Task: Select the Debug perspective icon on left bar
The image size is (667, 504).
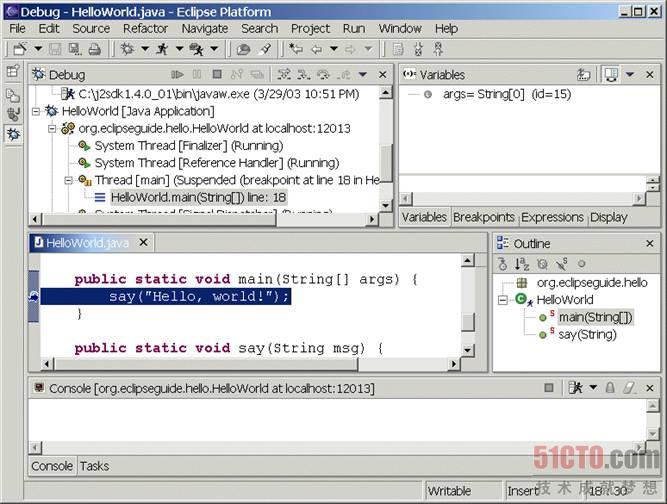Action: (x=13, y=134)
